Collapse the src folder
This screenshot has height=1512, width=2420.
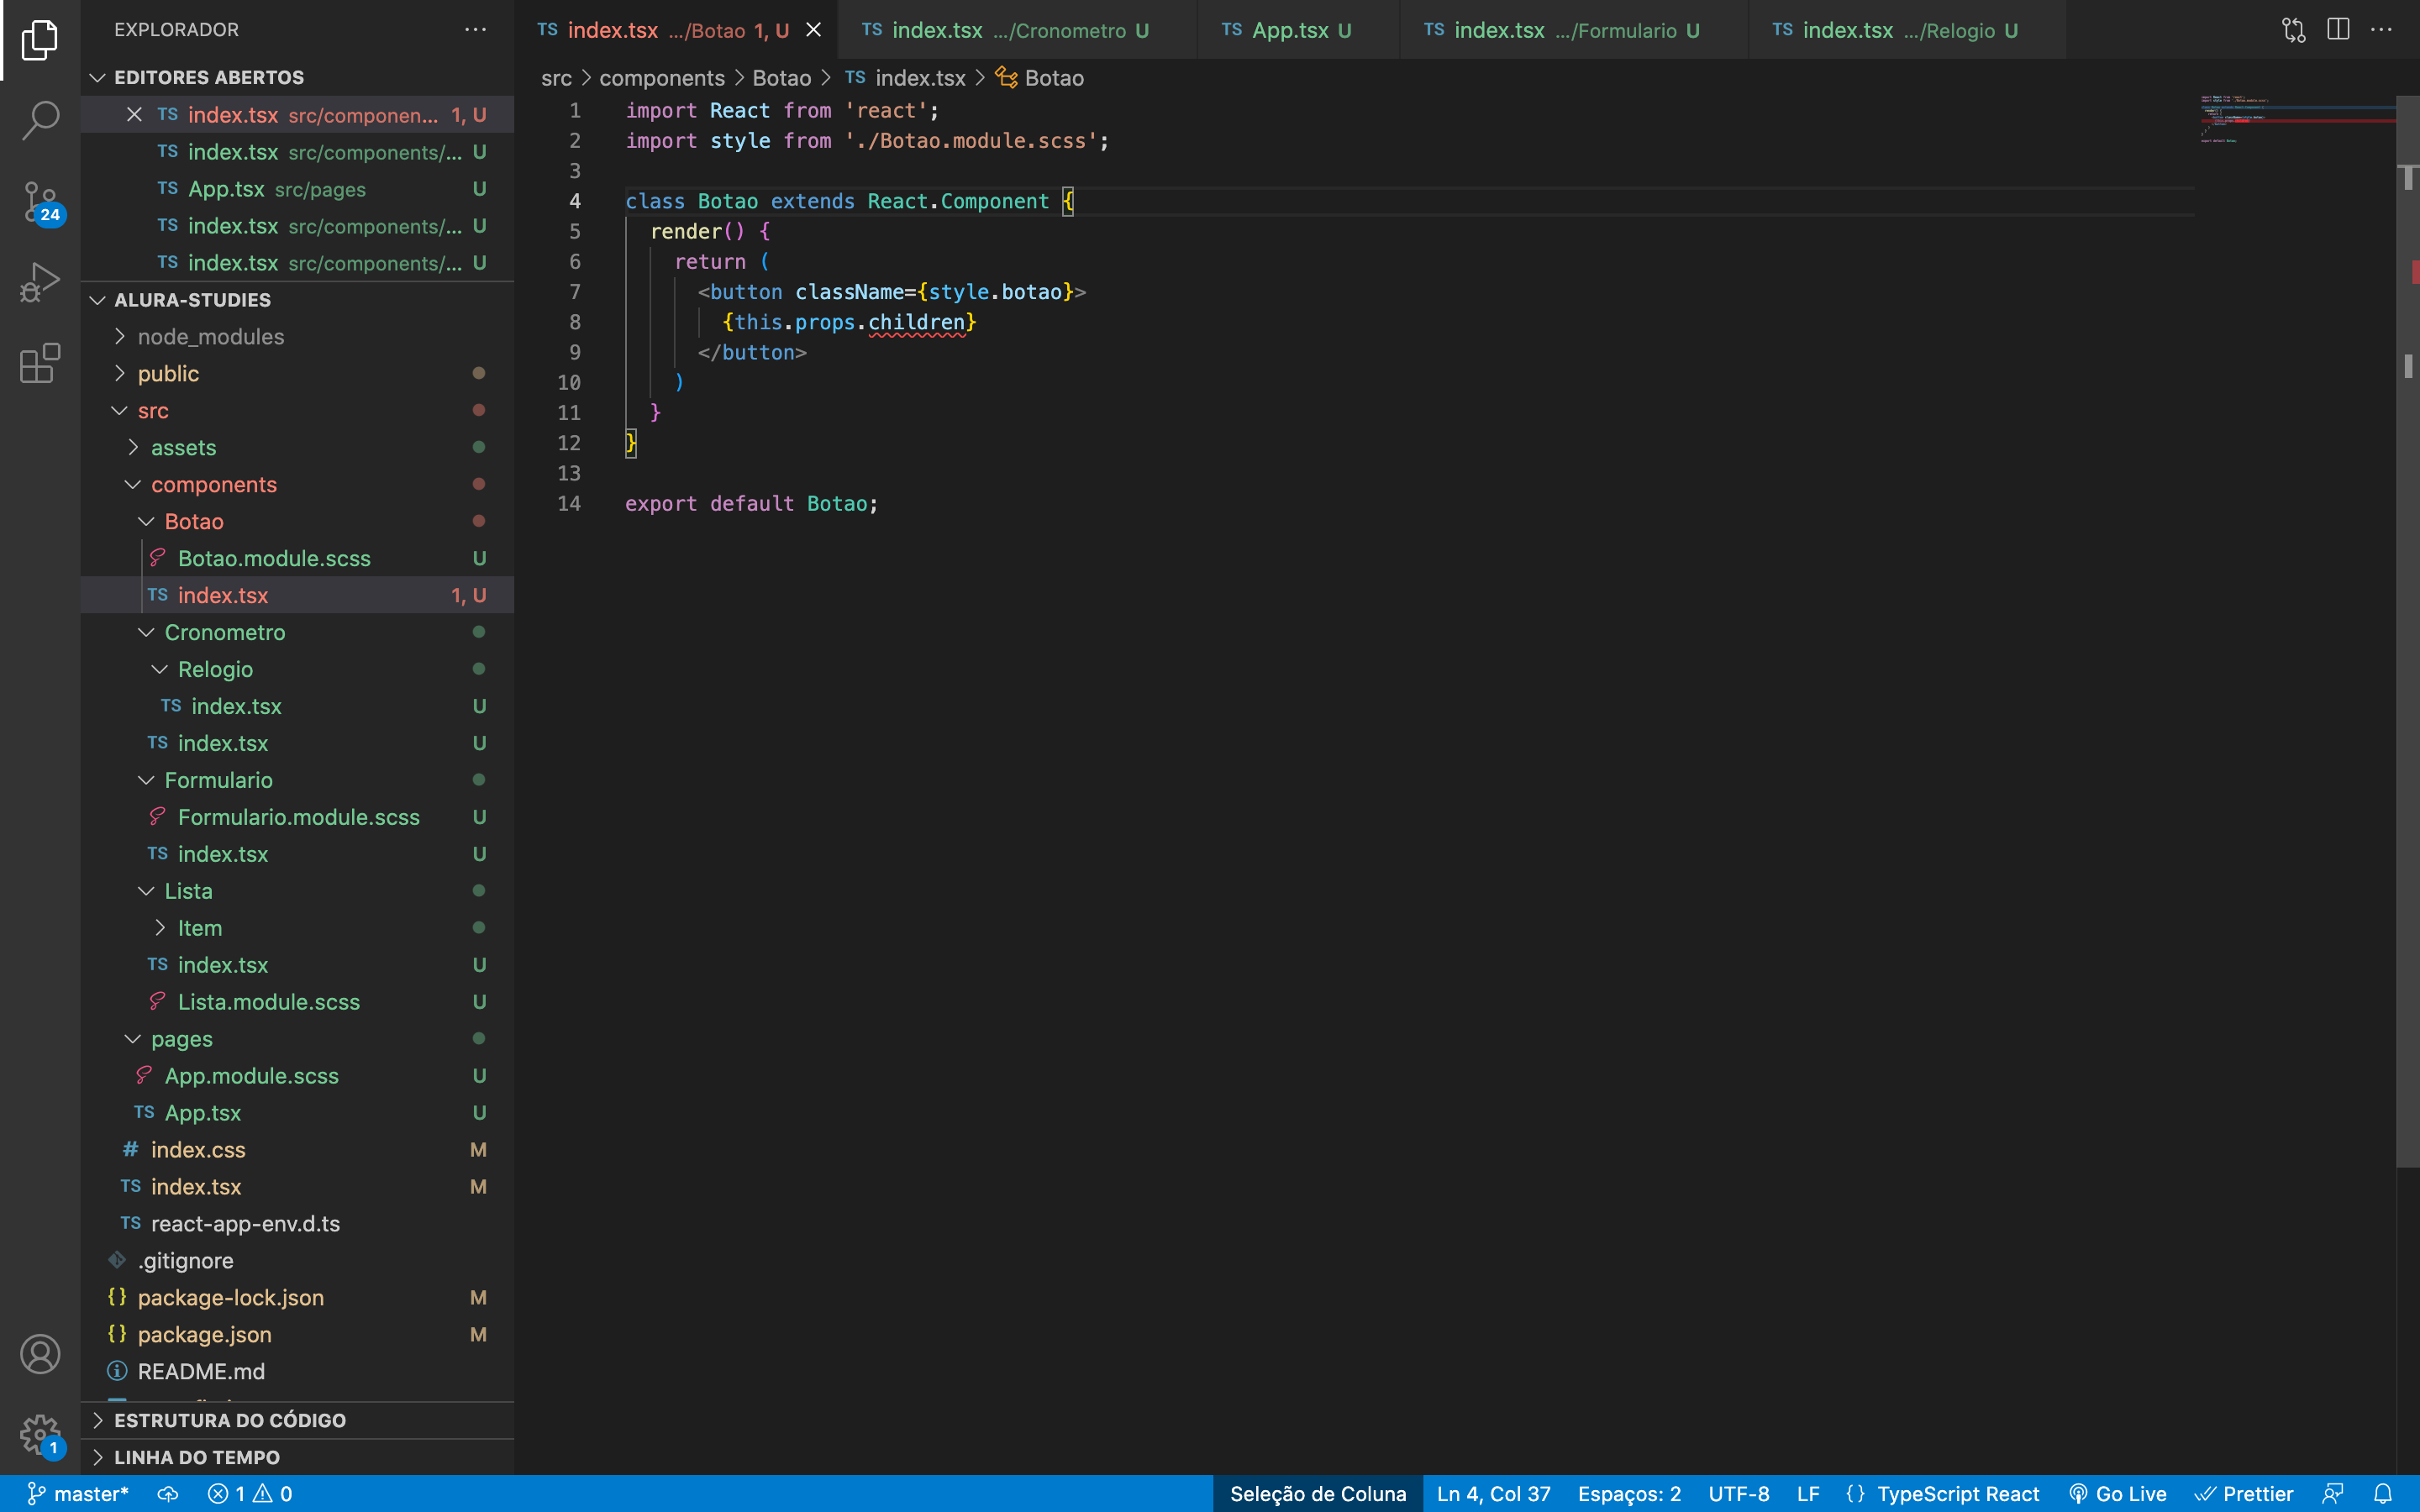(x=298, y=411)
